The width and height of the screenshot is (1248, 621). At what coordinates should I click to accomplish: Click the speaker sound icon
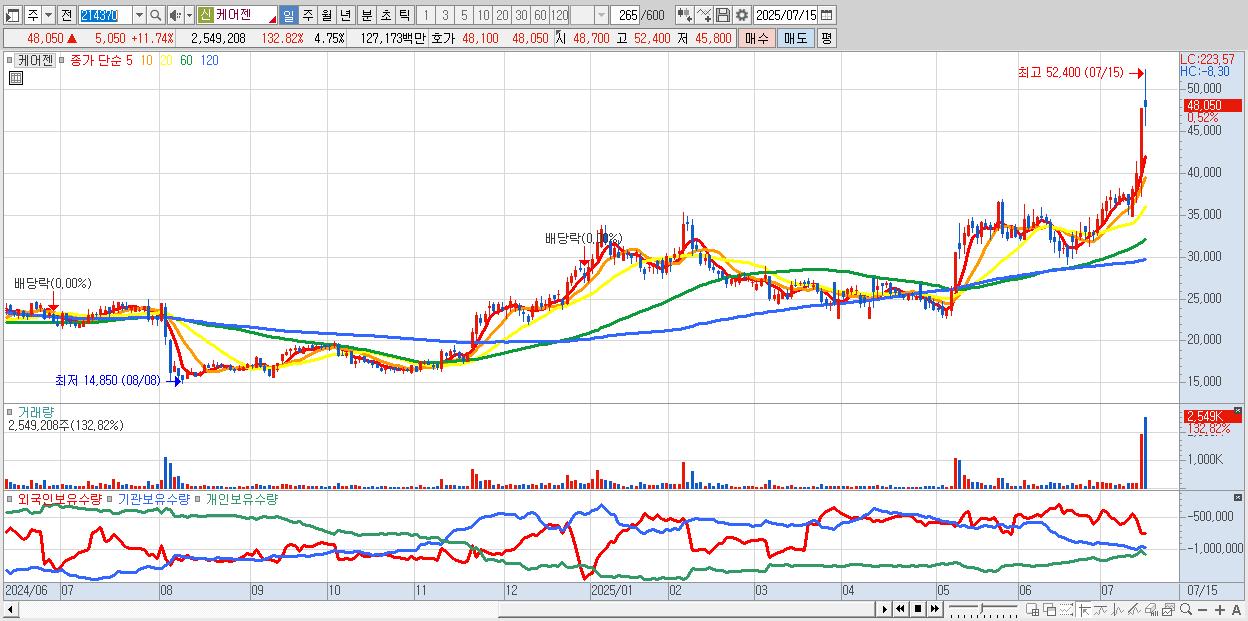(x=175, y=15)
